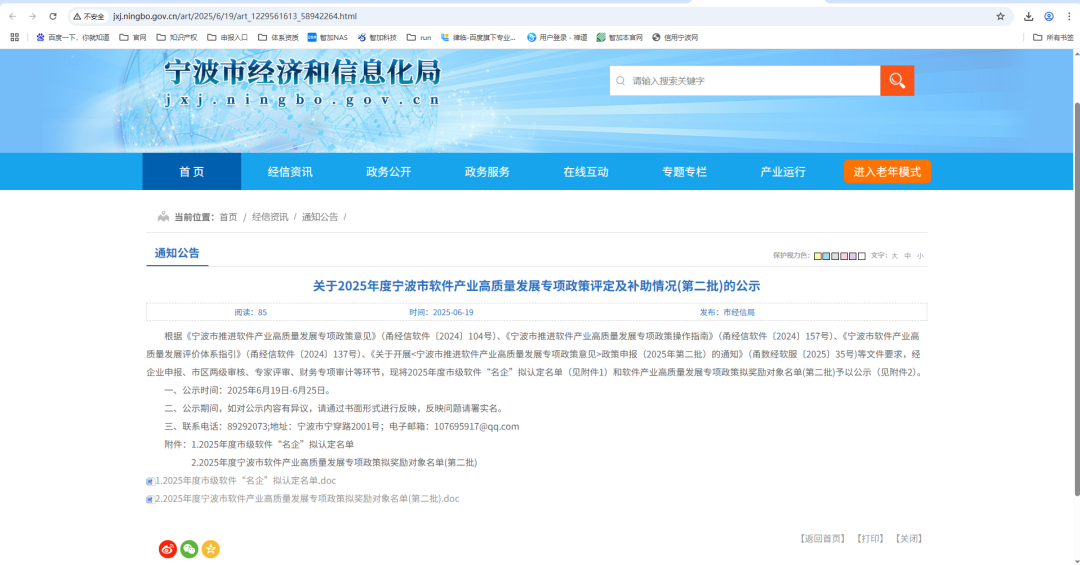The image size is (1080, 565).
Task: Reload the page using the refresh icon
Action: [x=50, y=16]
